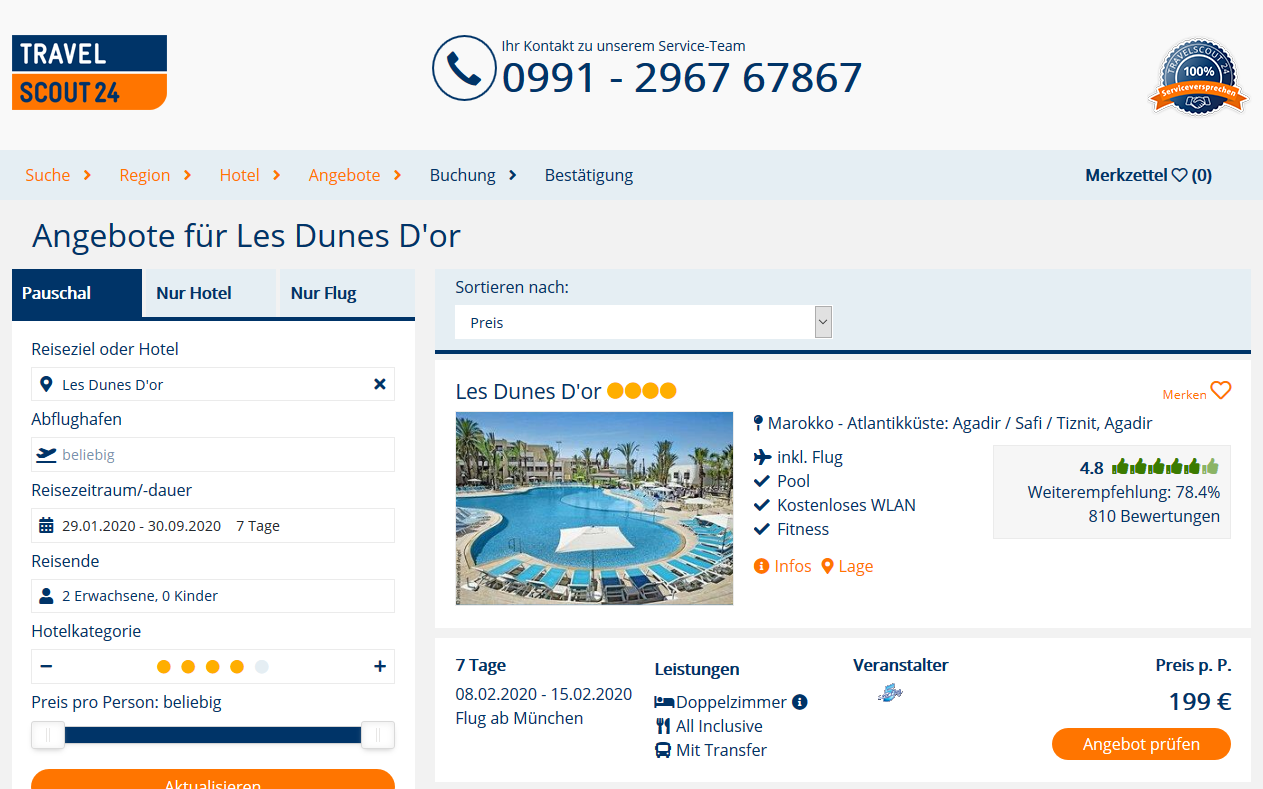The height and width of the screenshot is (789, 1263).
Task: Click the Bestätigung breadcrumb step
Action: click(x=589, y=175)
